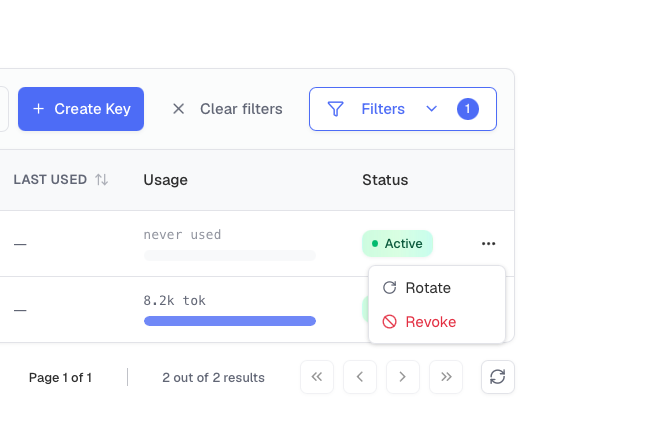This screenshot has width=651, height=427.
Task: Click the '8.2k tok' usage value
Action: click(x=174, y=300)
